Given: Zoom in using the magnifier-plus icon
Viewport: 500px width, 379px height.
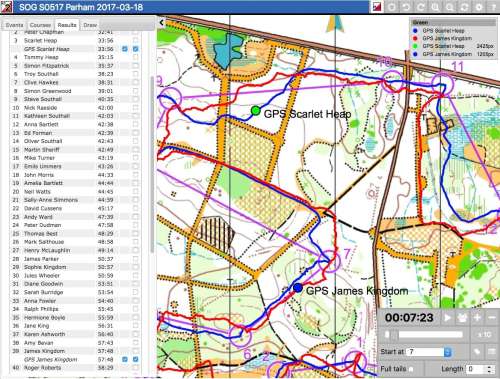Looking at the screenshot, I should (x=435, y=7).
